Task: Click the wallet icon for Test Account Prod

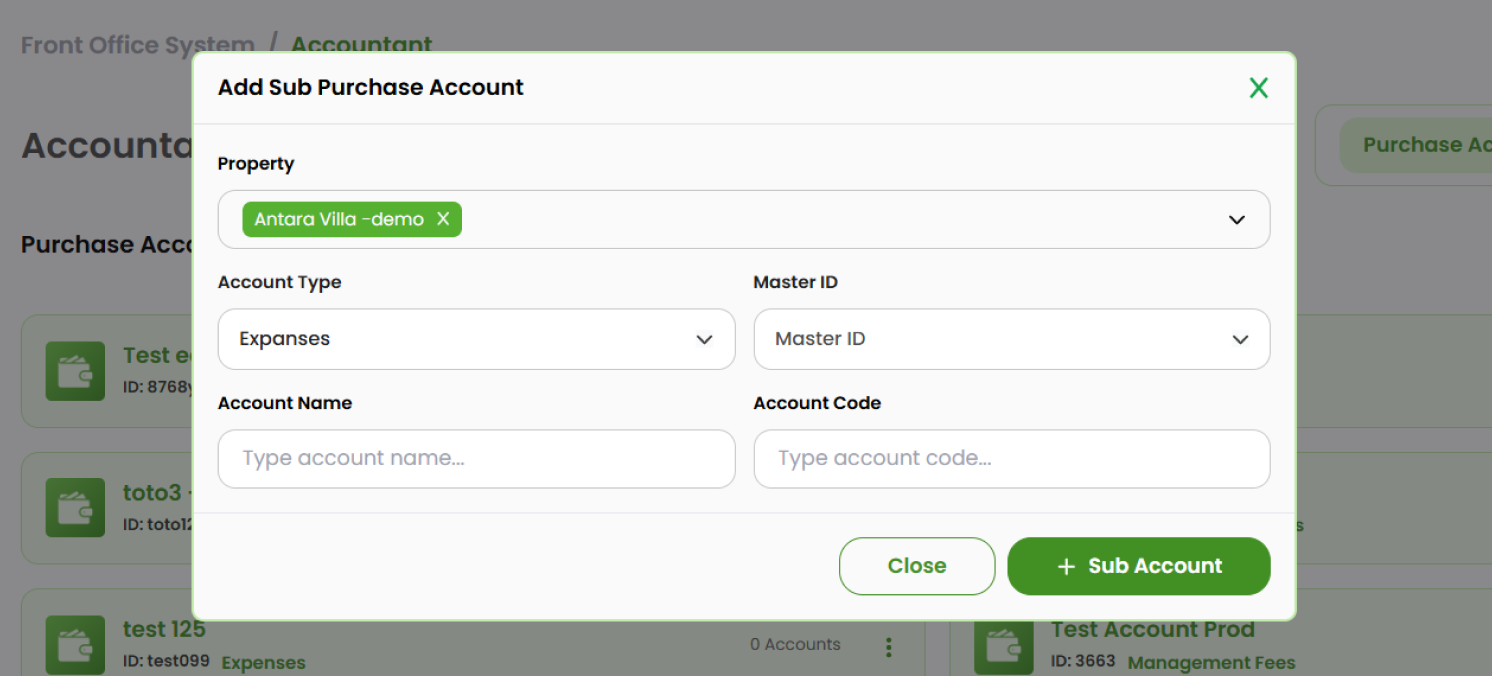Action: 1004,645
